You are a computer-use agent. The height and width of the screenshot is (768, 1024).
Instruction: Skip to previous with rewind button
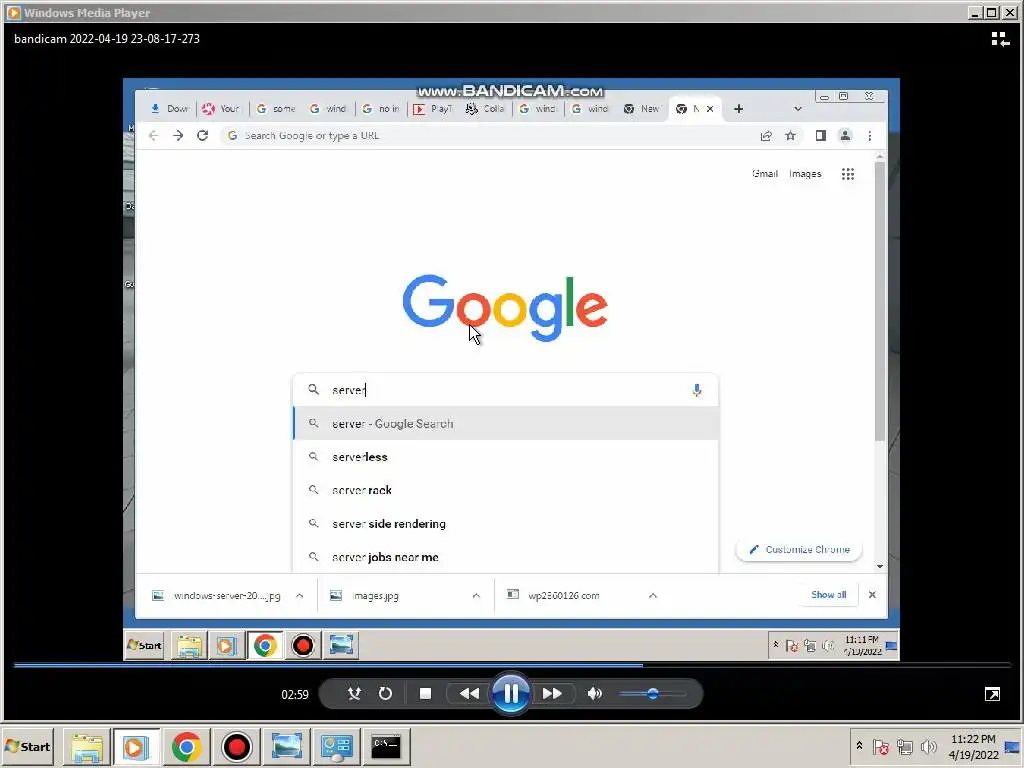[469, 694]
